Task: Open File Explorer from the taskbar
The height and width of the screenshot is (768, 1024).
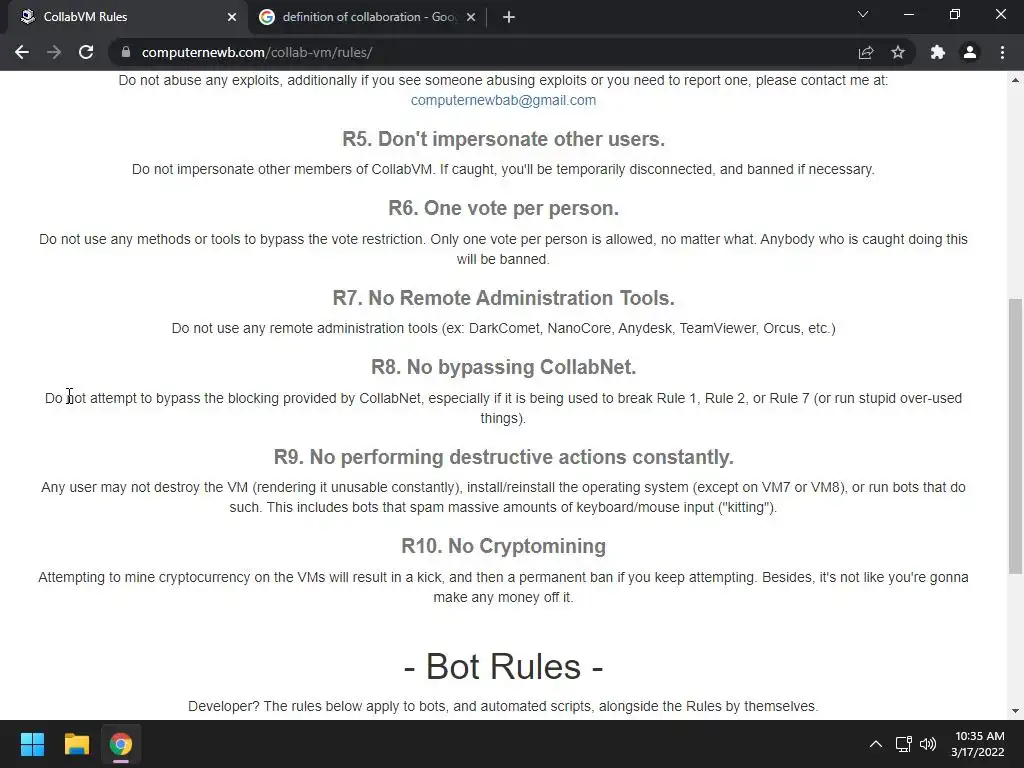Action: (76, 744)
